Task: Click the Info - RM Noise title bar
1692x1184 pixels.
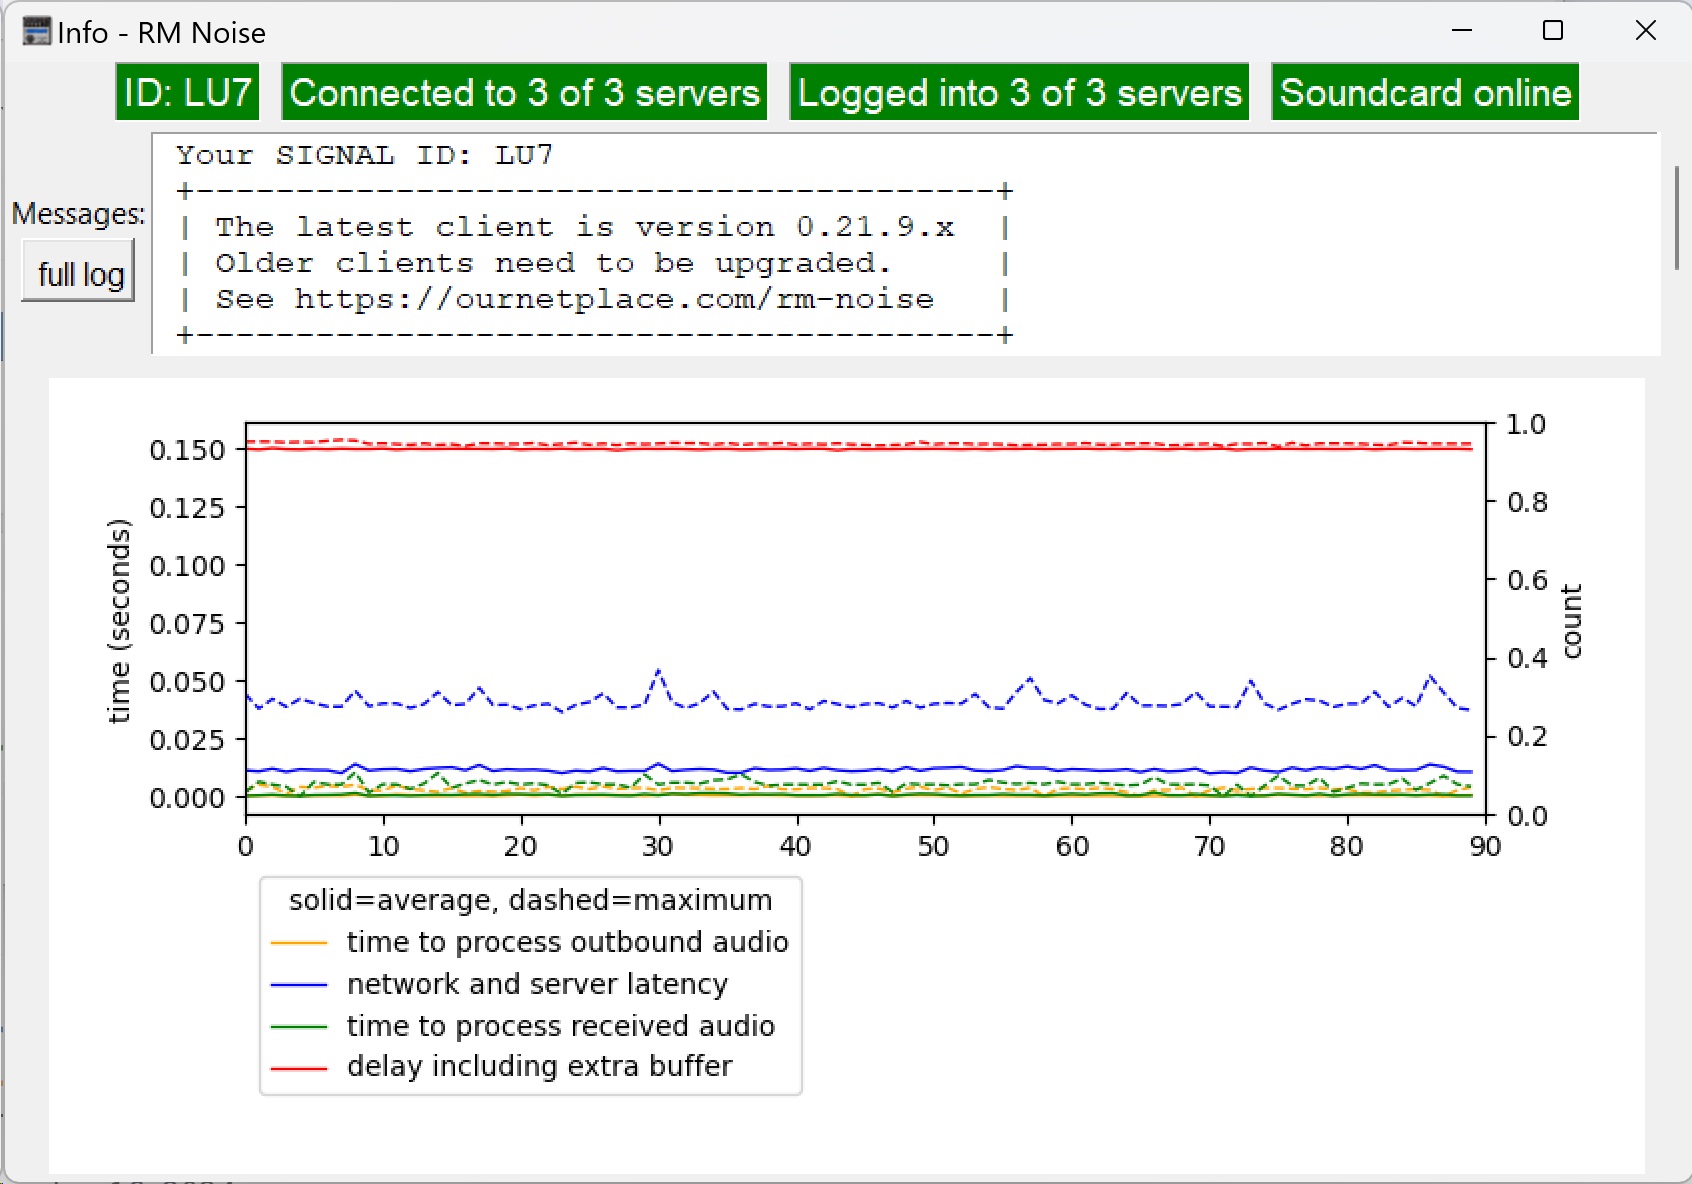Action: (x=162, y=32)
